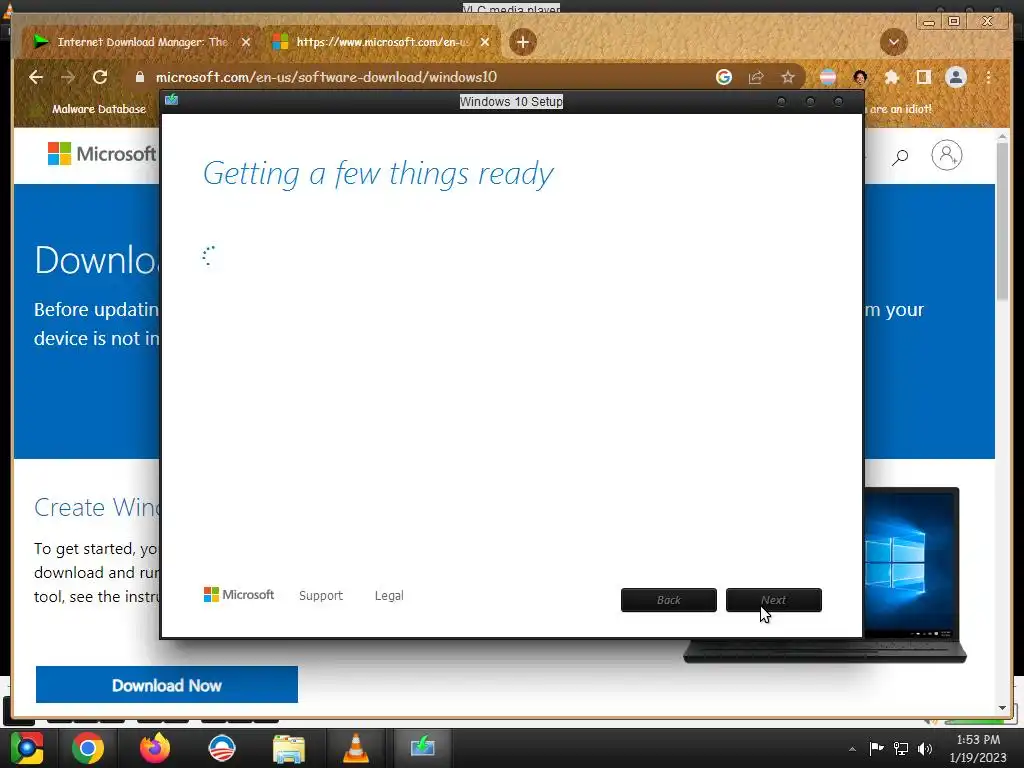Click the webpage search magnifier icon
This screenshot has height=768, width=1024.
point(900,157)
